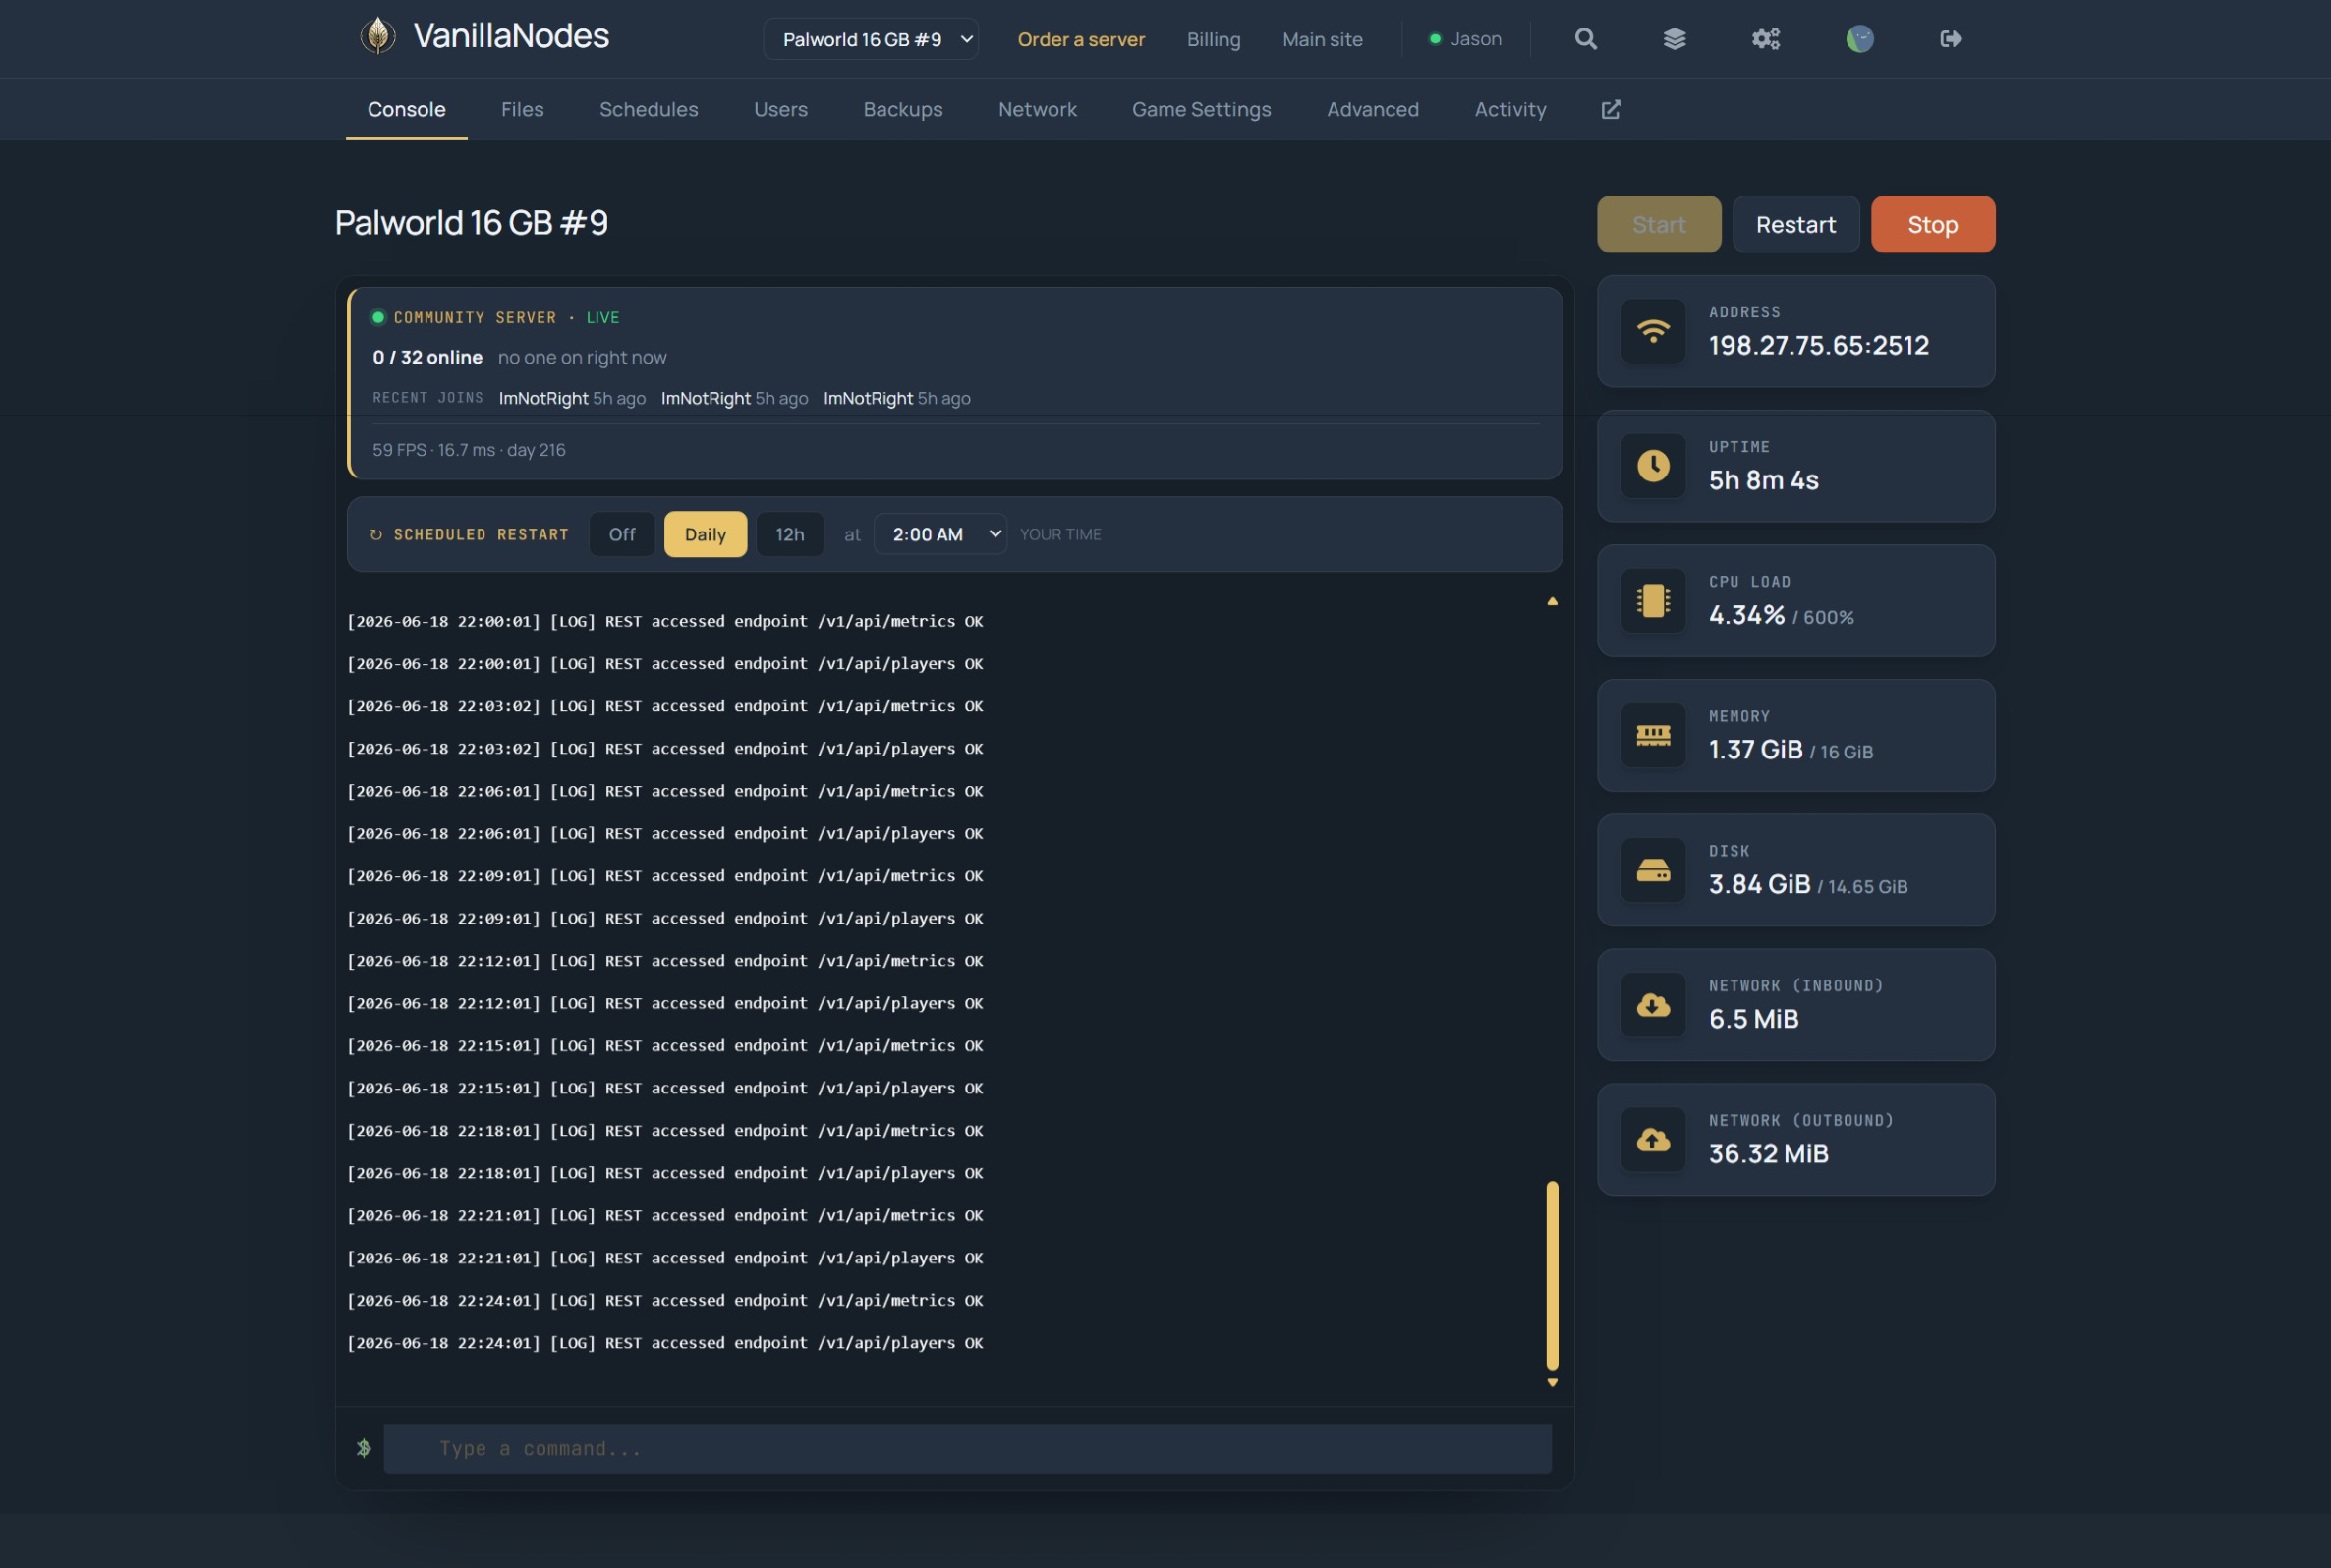2331x1568 pixels.
Task: Click the CPU chip icon
Action: click(1652, 601)
